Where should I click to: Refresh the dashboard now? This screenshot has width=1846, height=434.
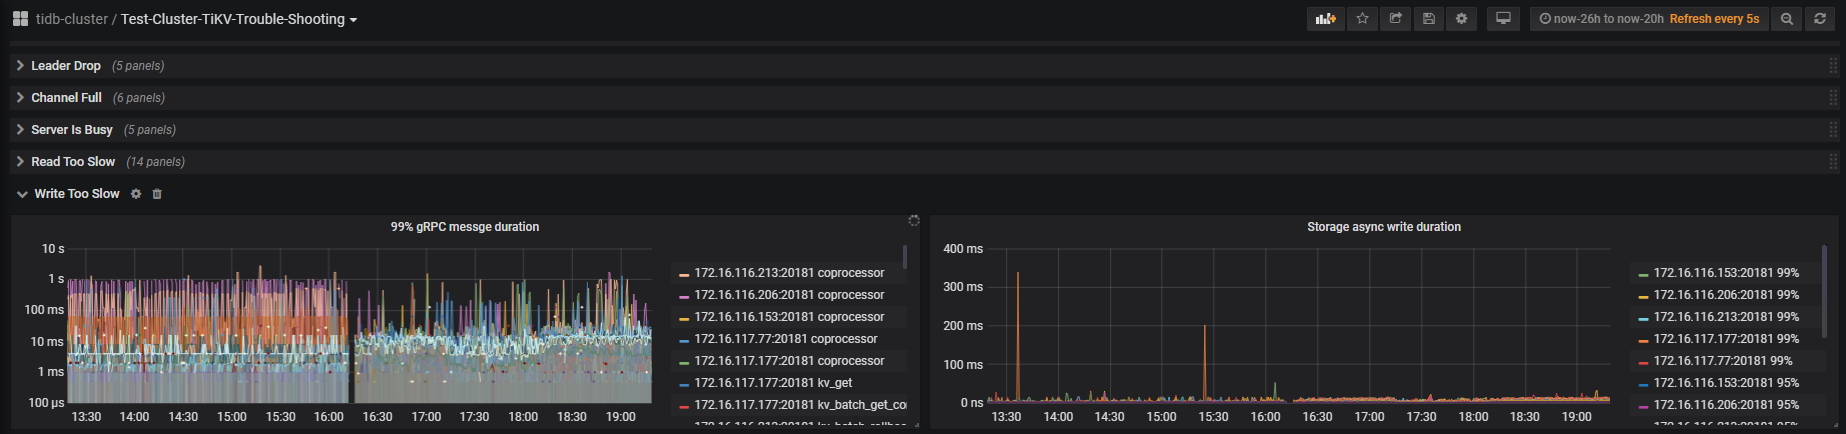click(1820, 19)
